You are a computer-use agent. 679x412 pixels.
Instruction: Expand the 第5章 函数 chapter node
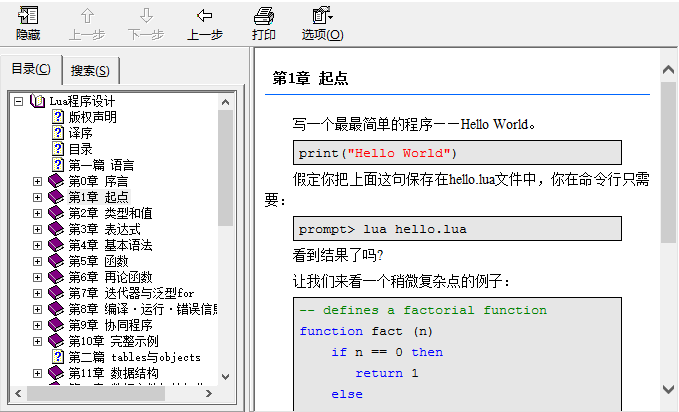[37, 261]
